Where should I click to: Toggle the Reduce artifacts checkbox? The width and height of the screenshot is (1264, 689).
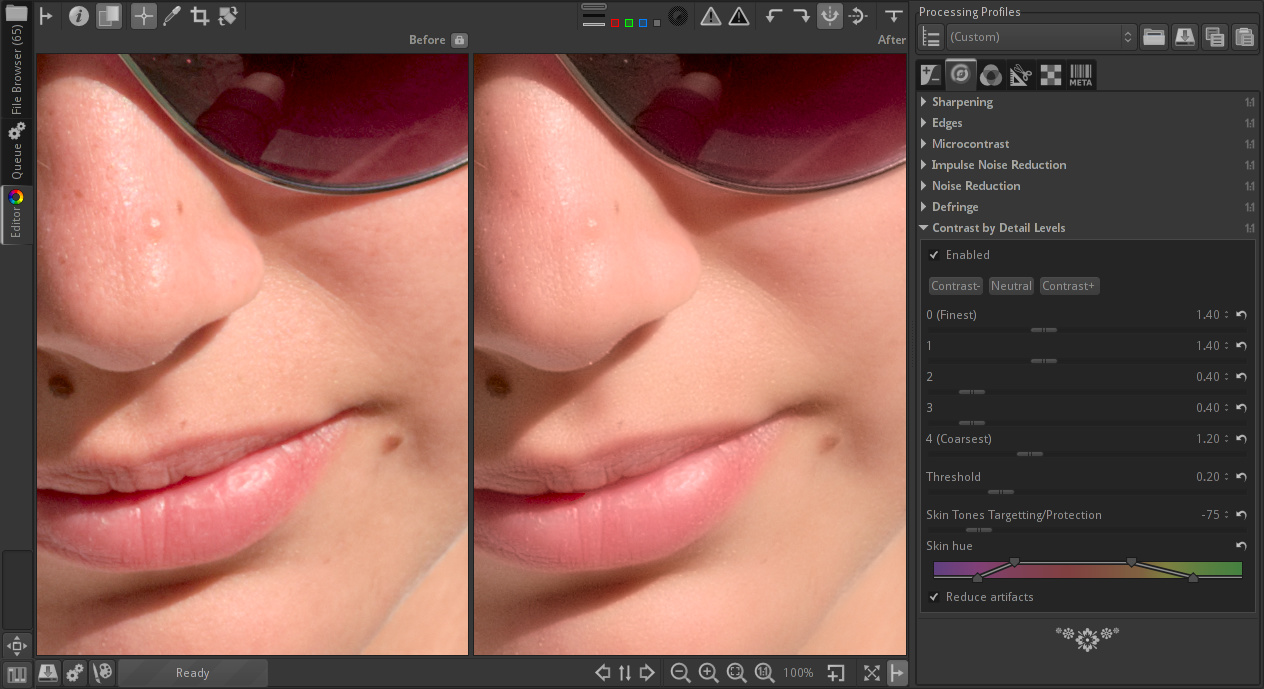click(x=934, y=597)
